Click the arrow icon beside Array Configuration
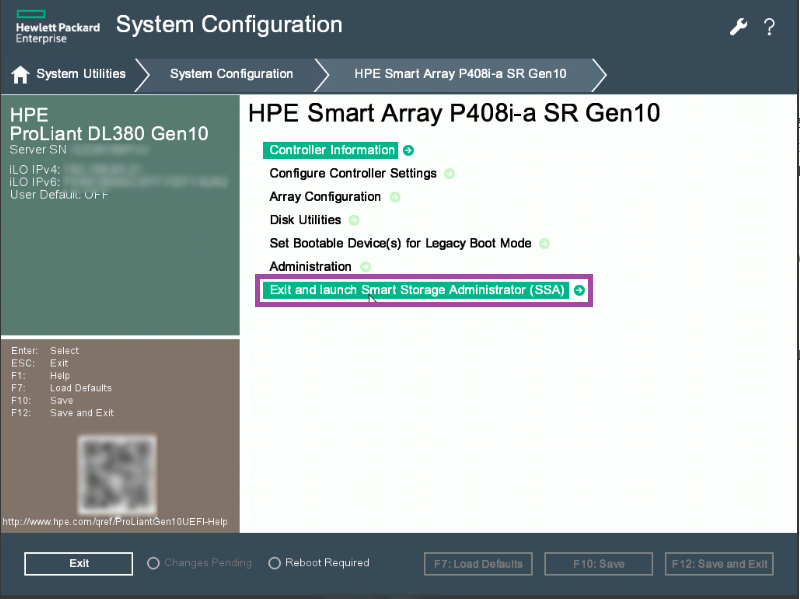Screen dimensions: 800x599 [395, 197]
